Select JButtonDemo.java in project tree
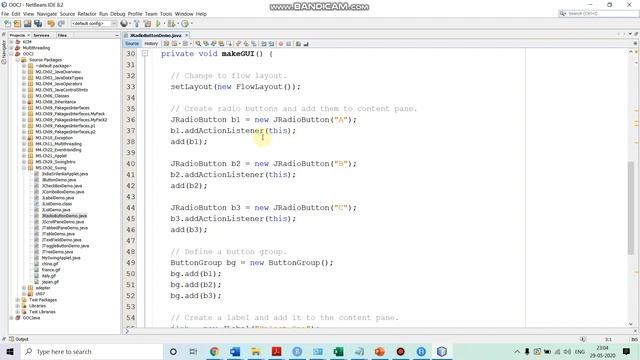 [x=59, y=180]
